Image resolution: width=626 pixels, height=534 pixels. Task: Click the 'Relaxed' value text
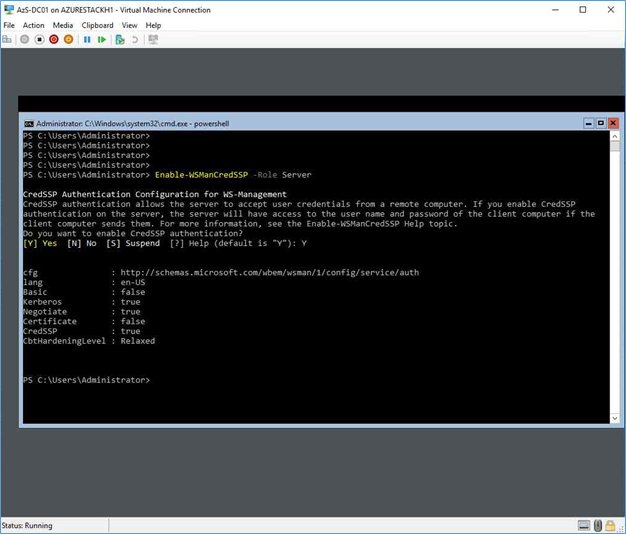tap(138, 341)
